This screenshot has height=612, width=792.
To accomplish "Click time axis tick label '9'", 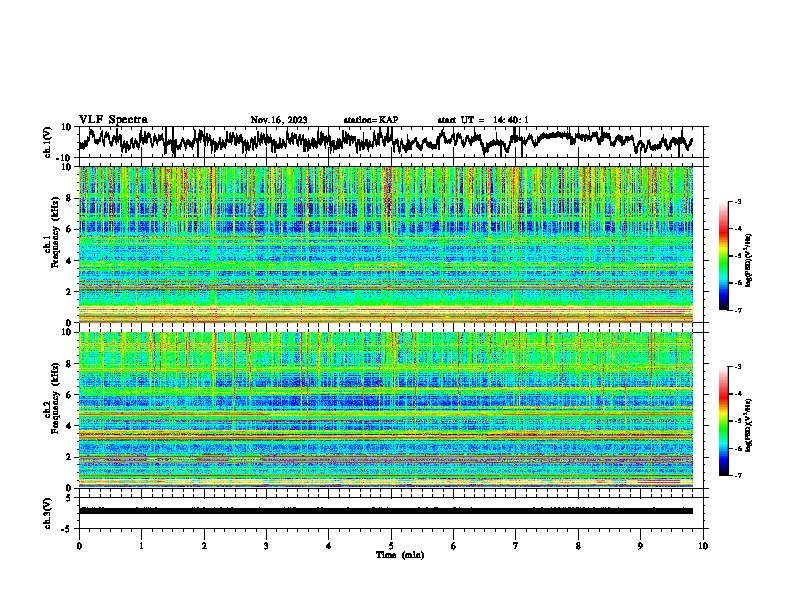I will click(x=640, y=546).
